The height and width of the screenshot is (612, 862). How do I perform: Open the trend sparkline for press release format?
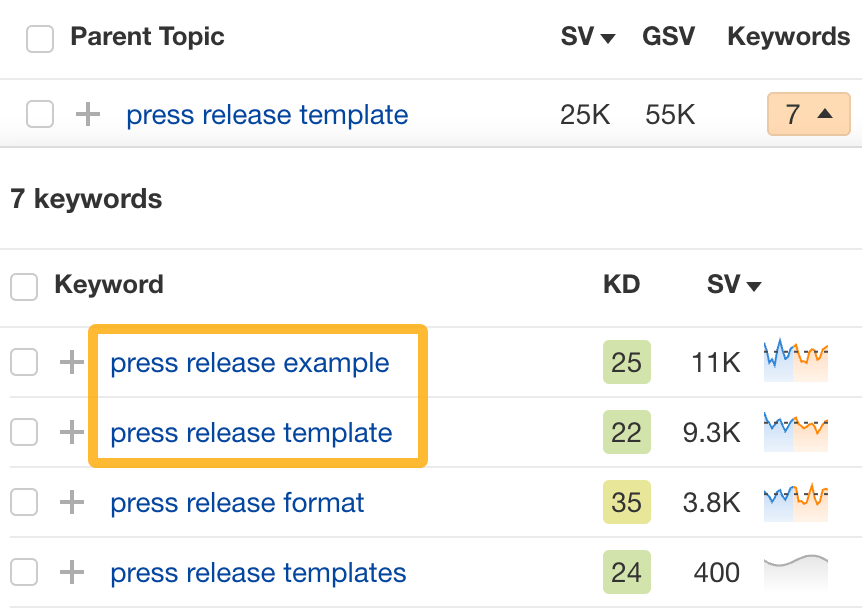(x=795, y=503)
